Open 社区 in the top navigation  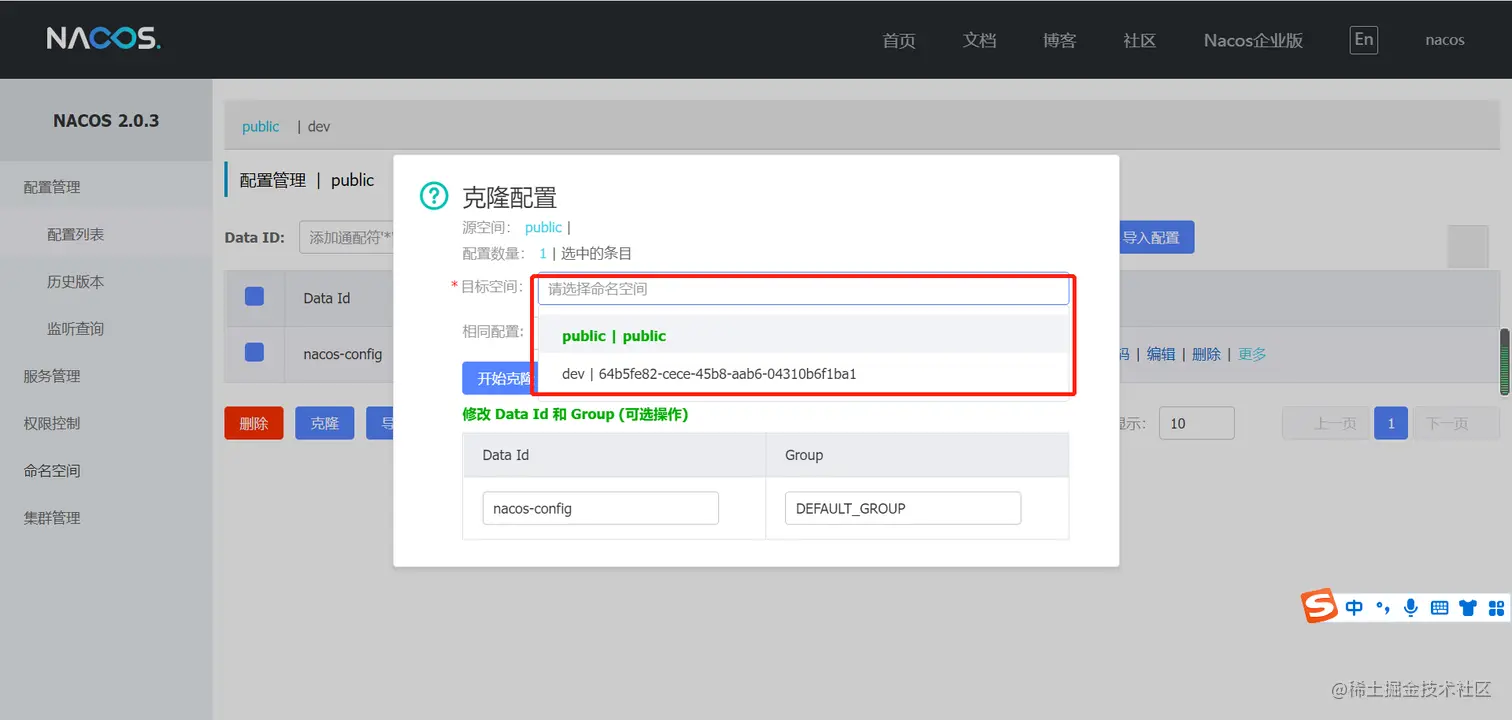point(1139,40)
